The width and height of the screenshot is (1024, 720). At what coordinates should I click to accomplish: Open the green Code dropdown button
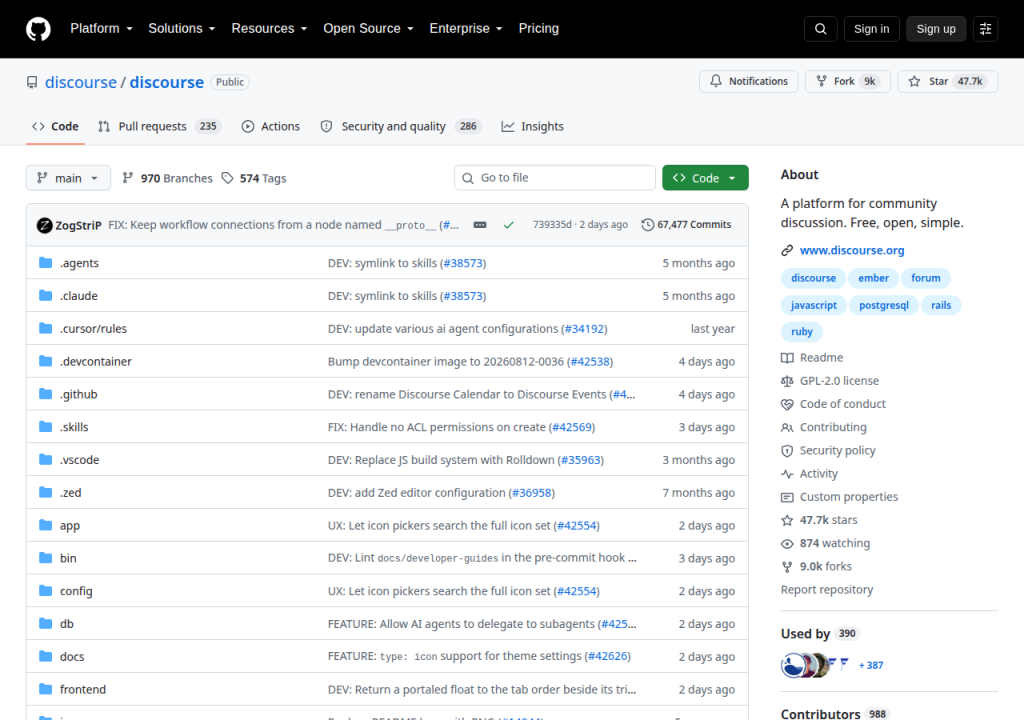coord(705,178)
